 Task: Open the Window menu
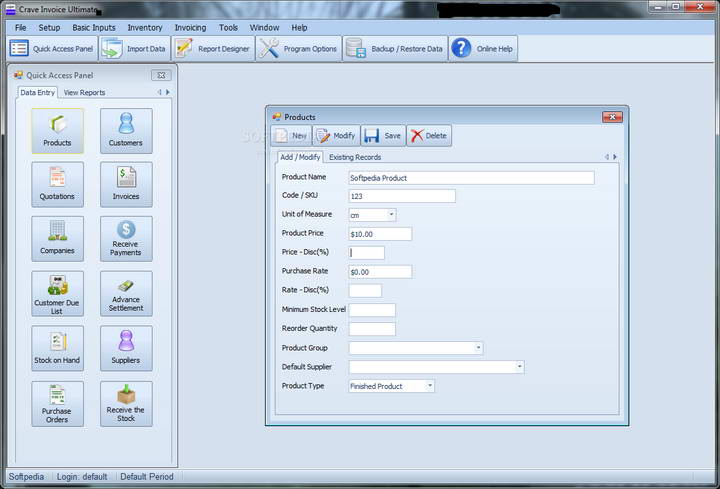[264, 28]
